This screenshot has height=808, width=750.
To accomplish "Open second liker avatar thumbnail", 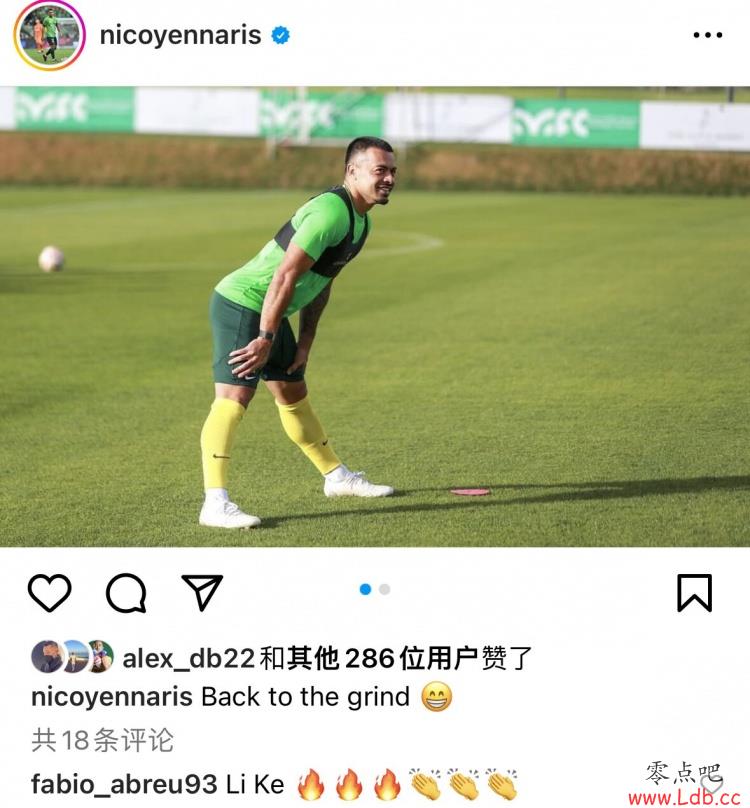I will point(74,656).
